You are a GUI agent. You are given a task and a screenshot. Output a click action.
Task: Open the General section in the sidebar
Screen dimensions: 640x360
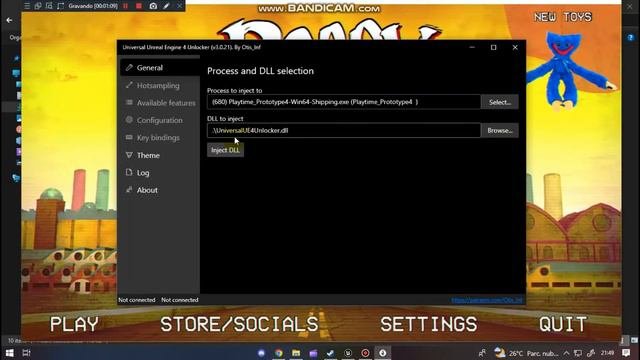[x=160, y=68]
